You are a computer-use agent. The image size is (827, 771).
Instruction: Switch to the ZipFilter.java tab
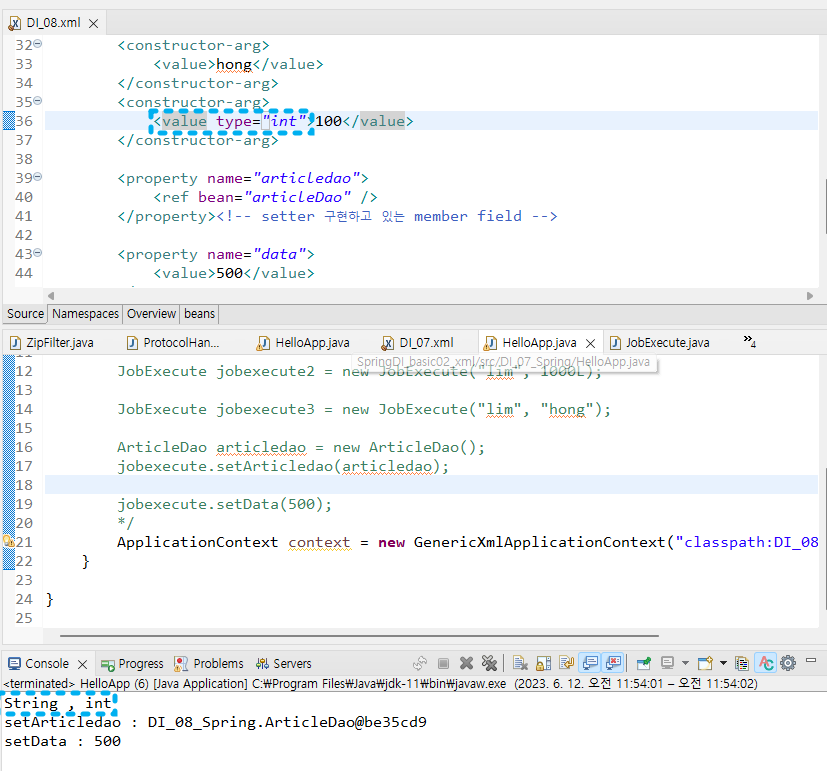coord(60,343)
